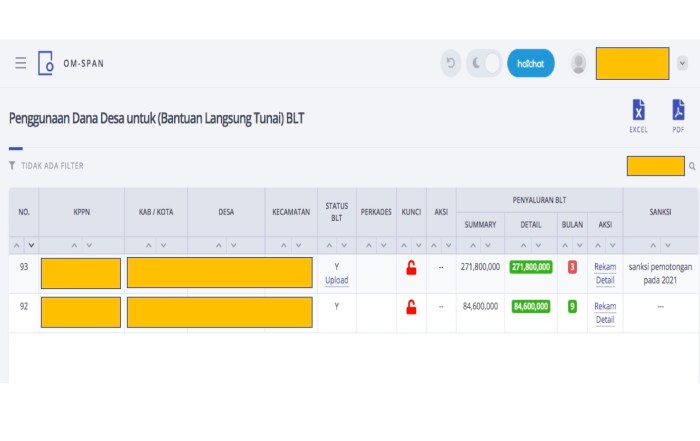Screen dimensions: 700x441
Task: Sort DESA column descending
Action: tap(233, 245)
